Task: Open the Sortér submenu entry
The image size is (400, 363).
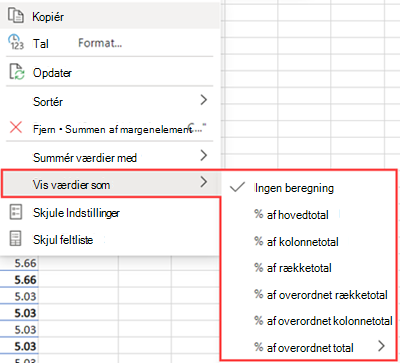Action: (x=110, y=101)
